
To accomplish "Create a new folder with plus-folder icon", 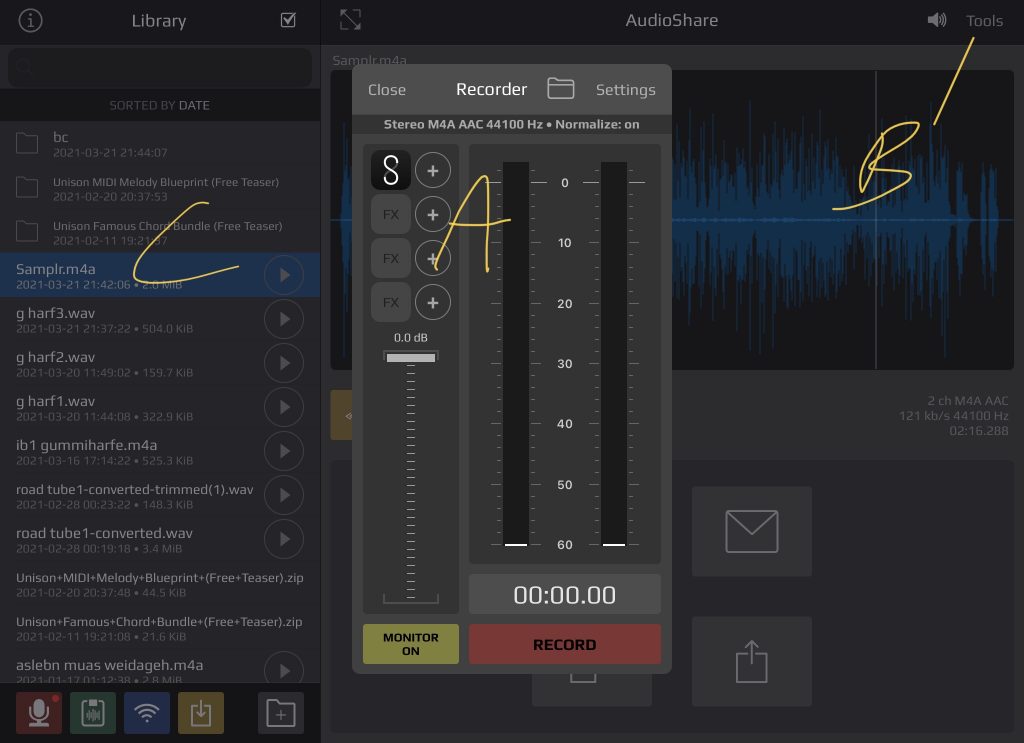I will click(x=281, y=712).
